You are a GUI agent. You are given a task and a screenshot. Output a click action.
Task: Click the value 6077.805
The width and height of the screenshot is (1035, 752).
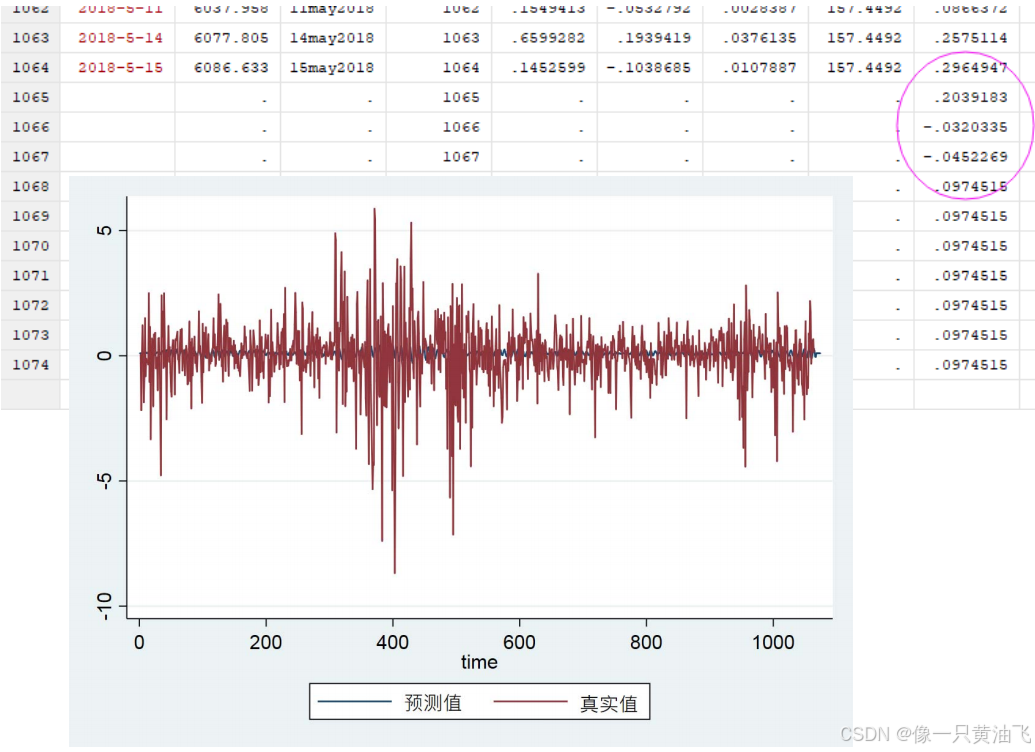click(231, 38)
